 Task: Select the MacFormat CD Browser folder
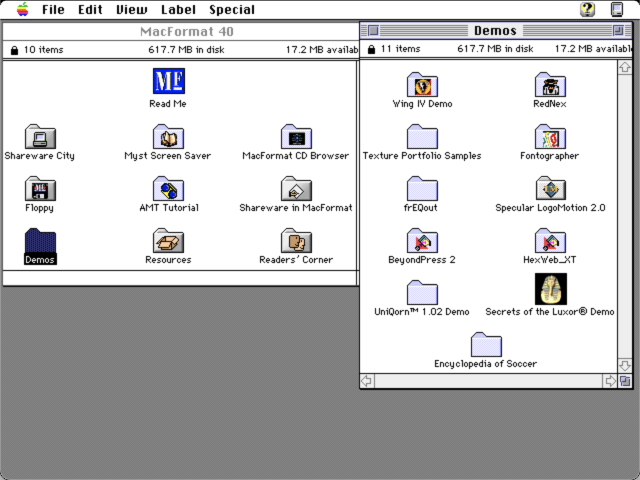296,137
